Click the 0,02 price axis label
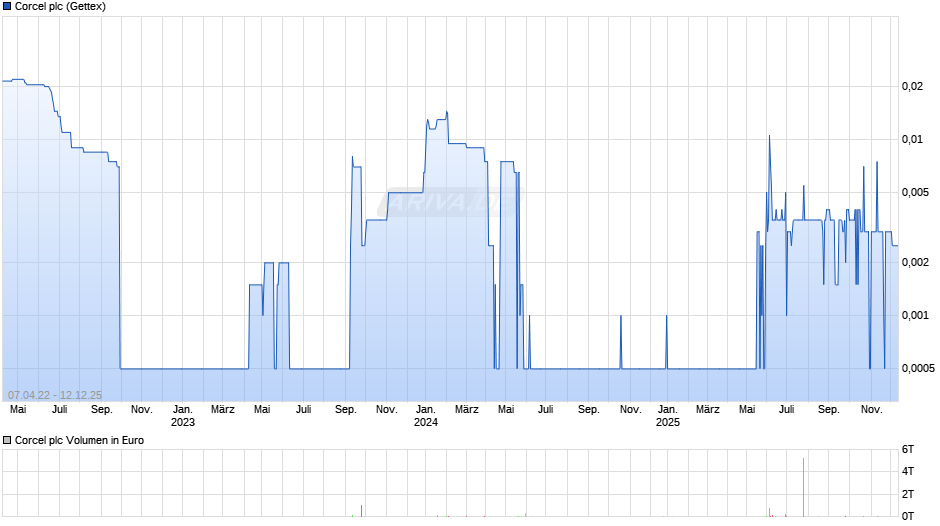 tap(912, 86)
